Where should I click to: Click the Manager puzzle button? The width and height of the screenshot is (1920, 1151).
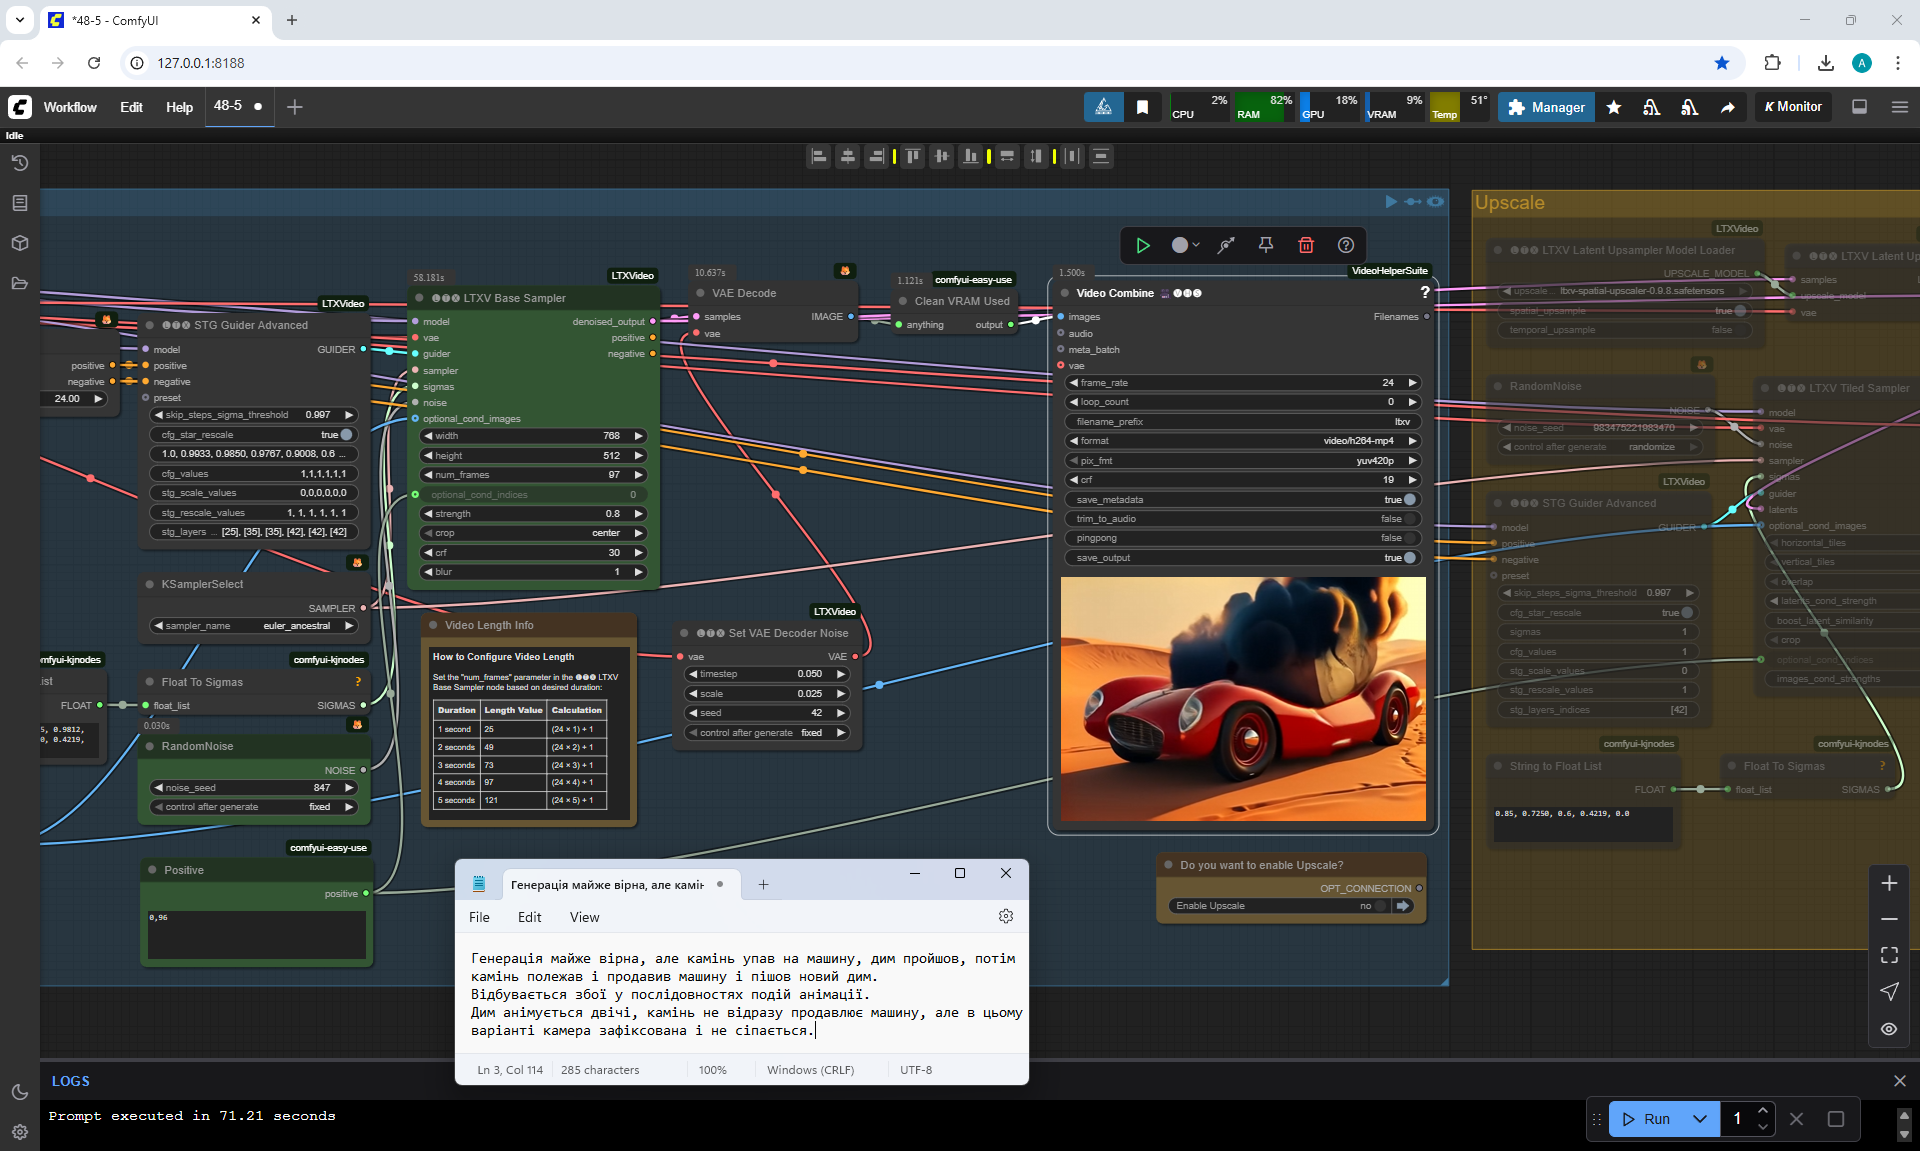(1546, 107)
